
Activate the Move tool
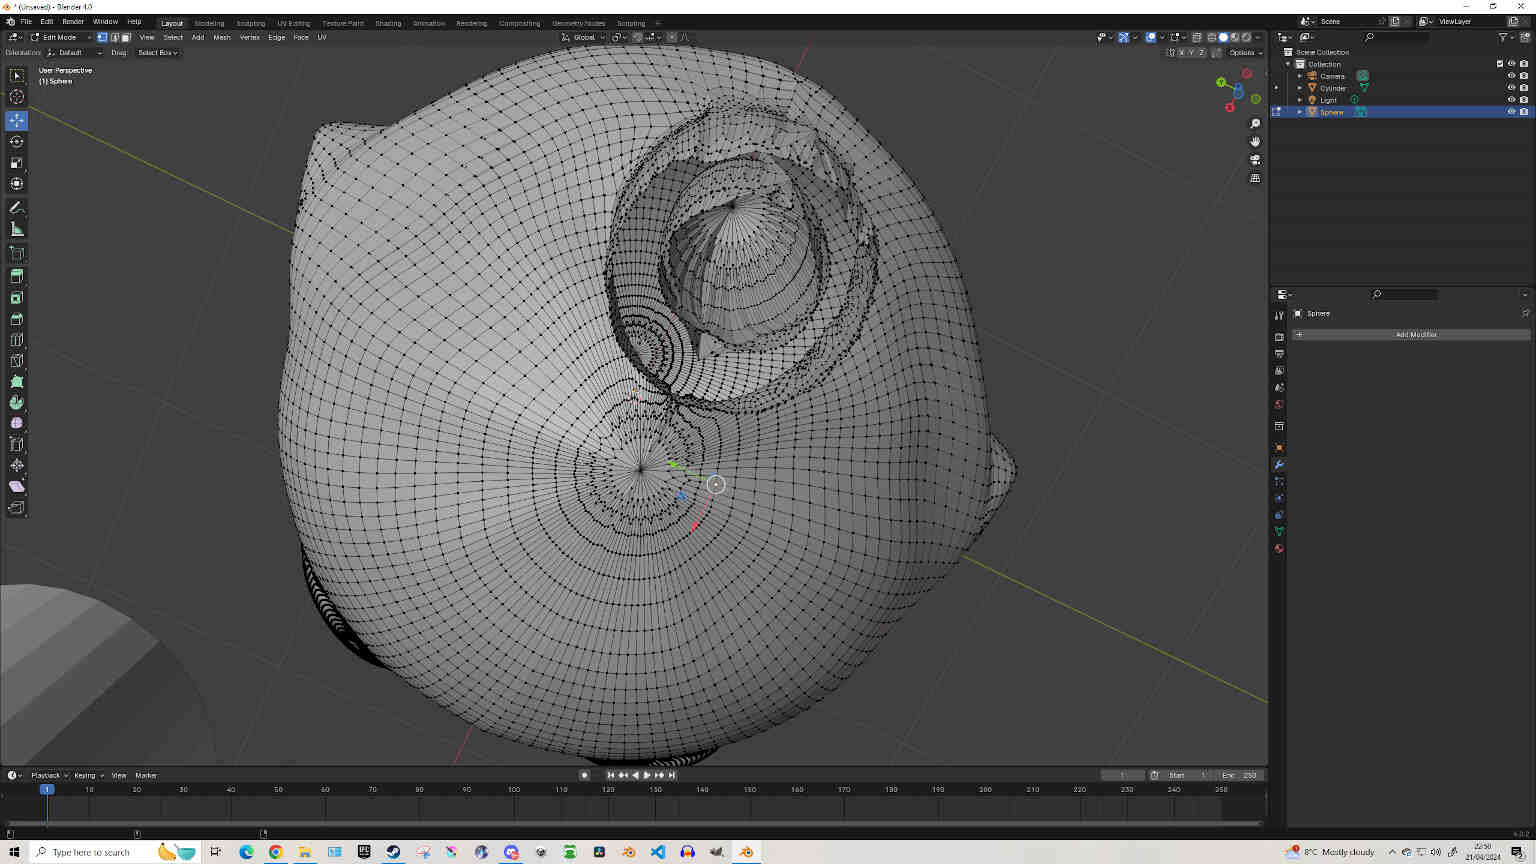click(17, 120)
